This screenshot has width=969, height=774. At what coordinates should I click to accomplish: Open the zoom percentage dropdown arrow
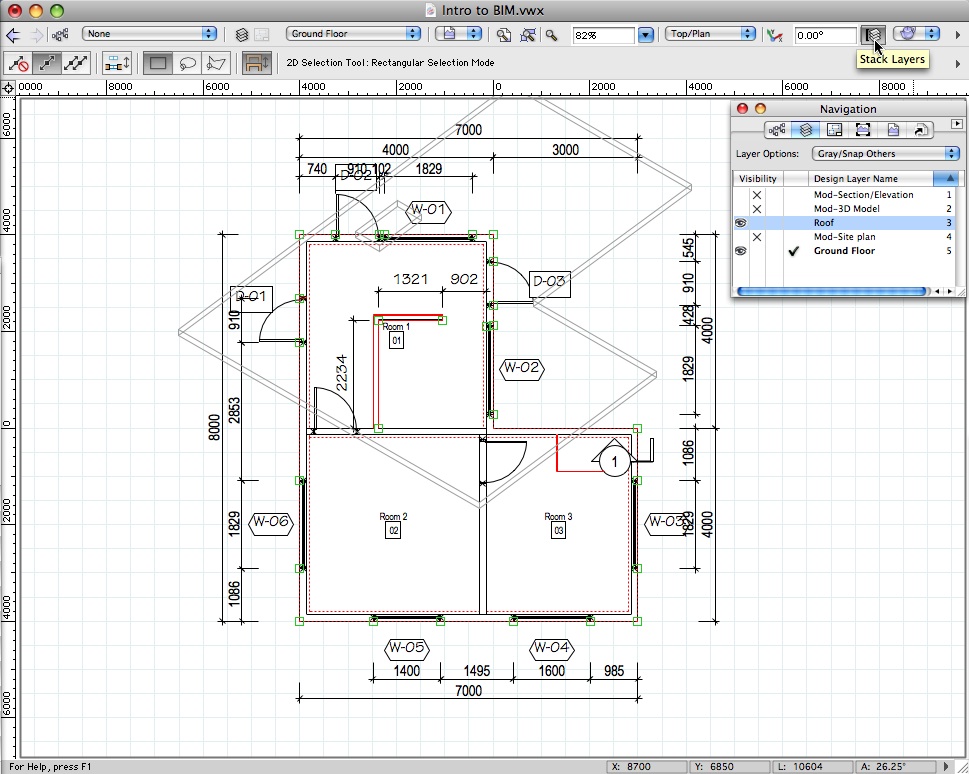tap(645, 35)
